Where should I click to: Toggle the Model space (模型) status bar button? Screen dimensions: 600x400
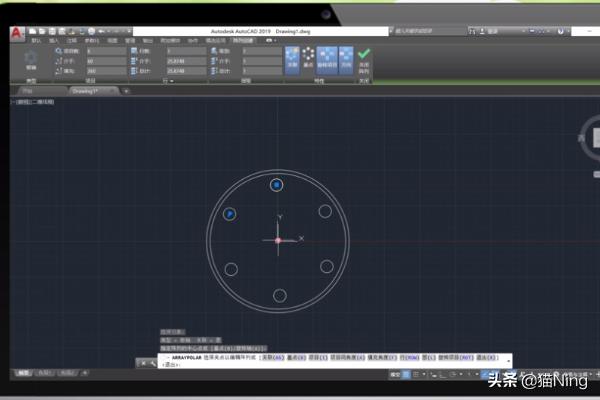395,374
